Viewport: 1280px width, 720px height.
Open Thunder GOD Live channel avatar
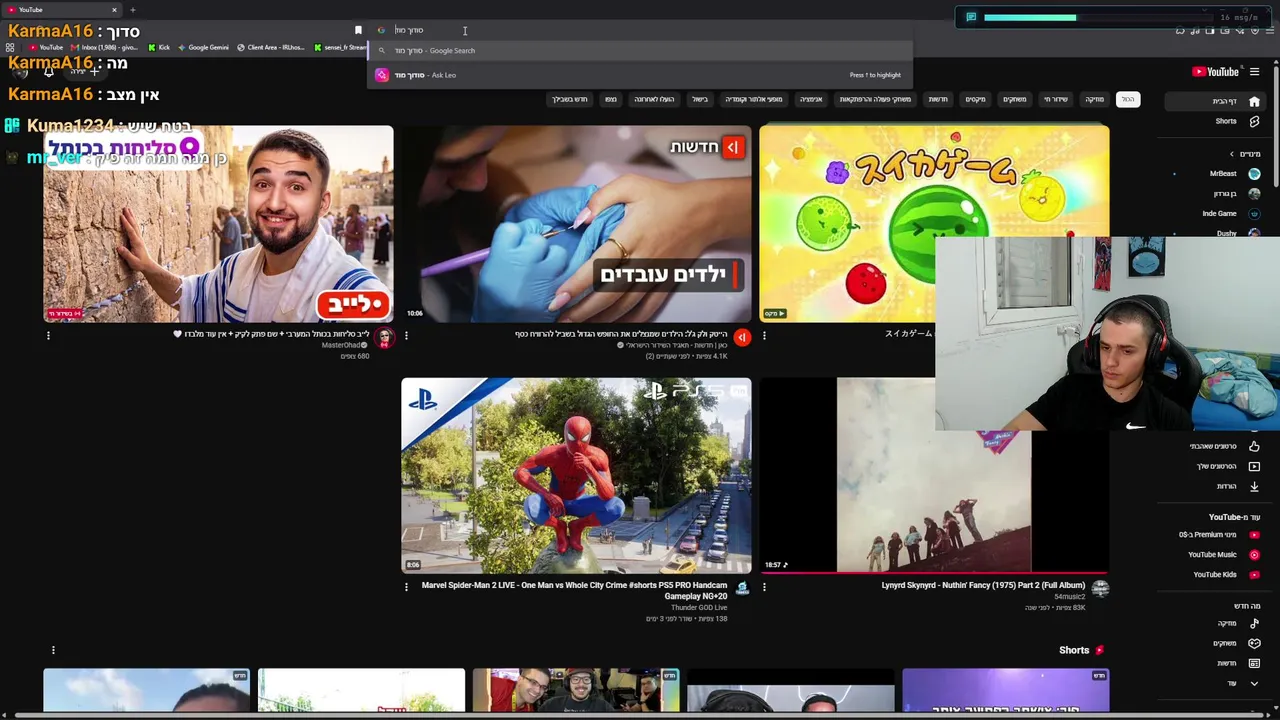pos(742,590)
